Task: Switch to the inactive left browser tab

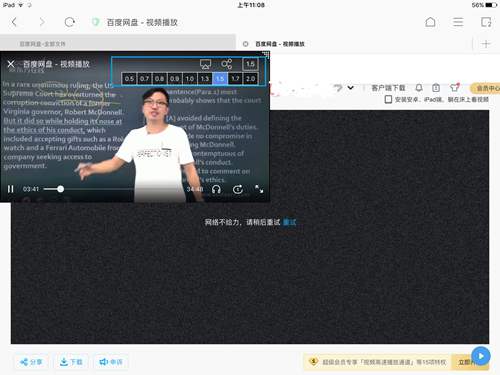Action: 118,44
